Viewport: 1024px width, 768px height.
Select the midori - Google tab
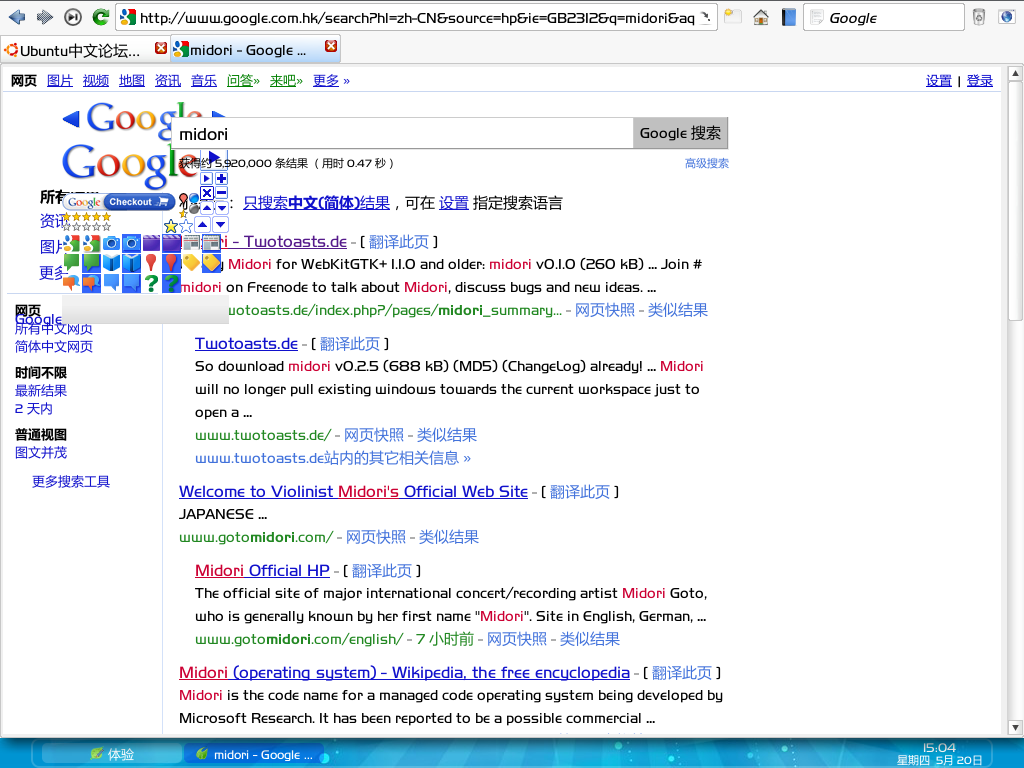pyautogui.click(x=255, y=48)
